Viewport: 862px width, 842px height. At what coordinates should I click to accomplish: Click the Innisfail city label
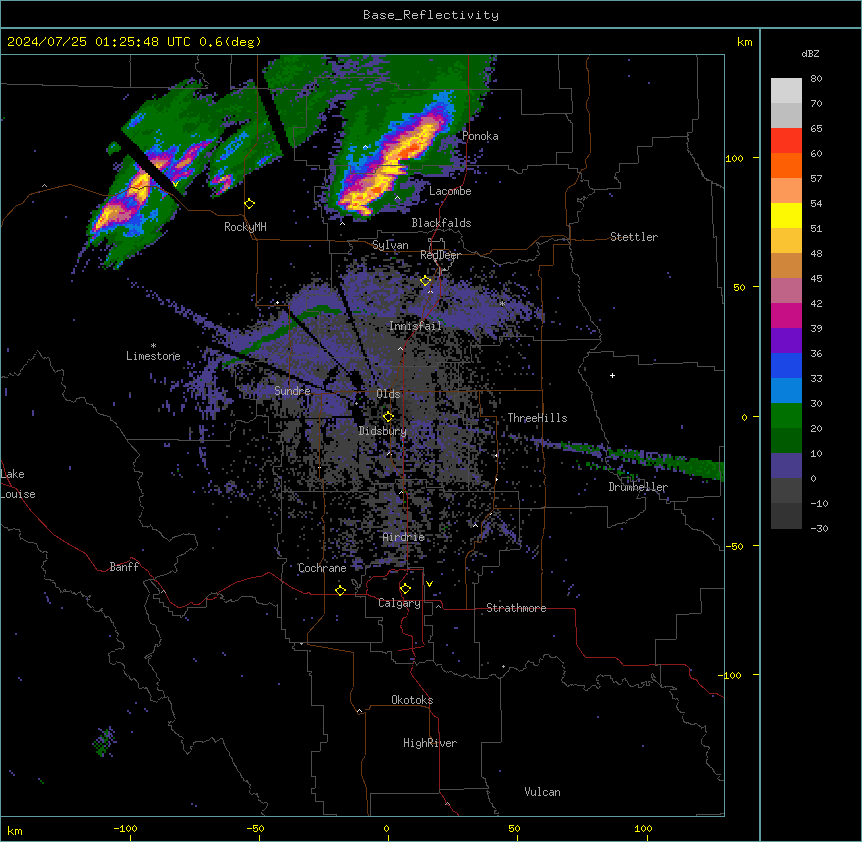coord(415,326)
